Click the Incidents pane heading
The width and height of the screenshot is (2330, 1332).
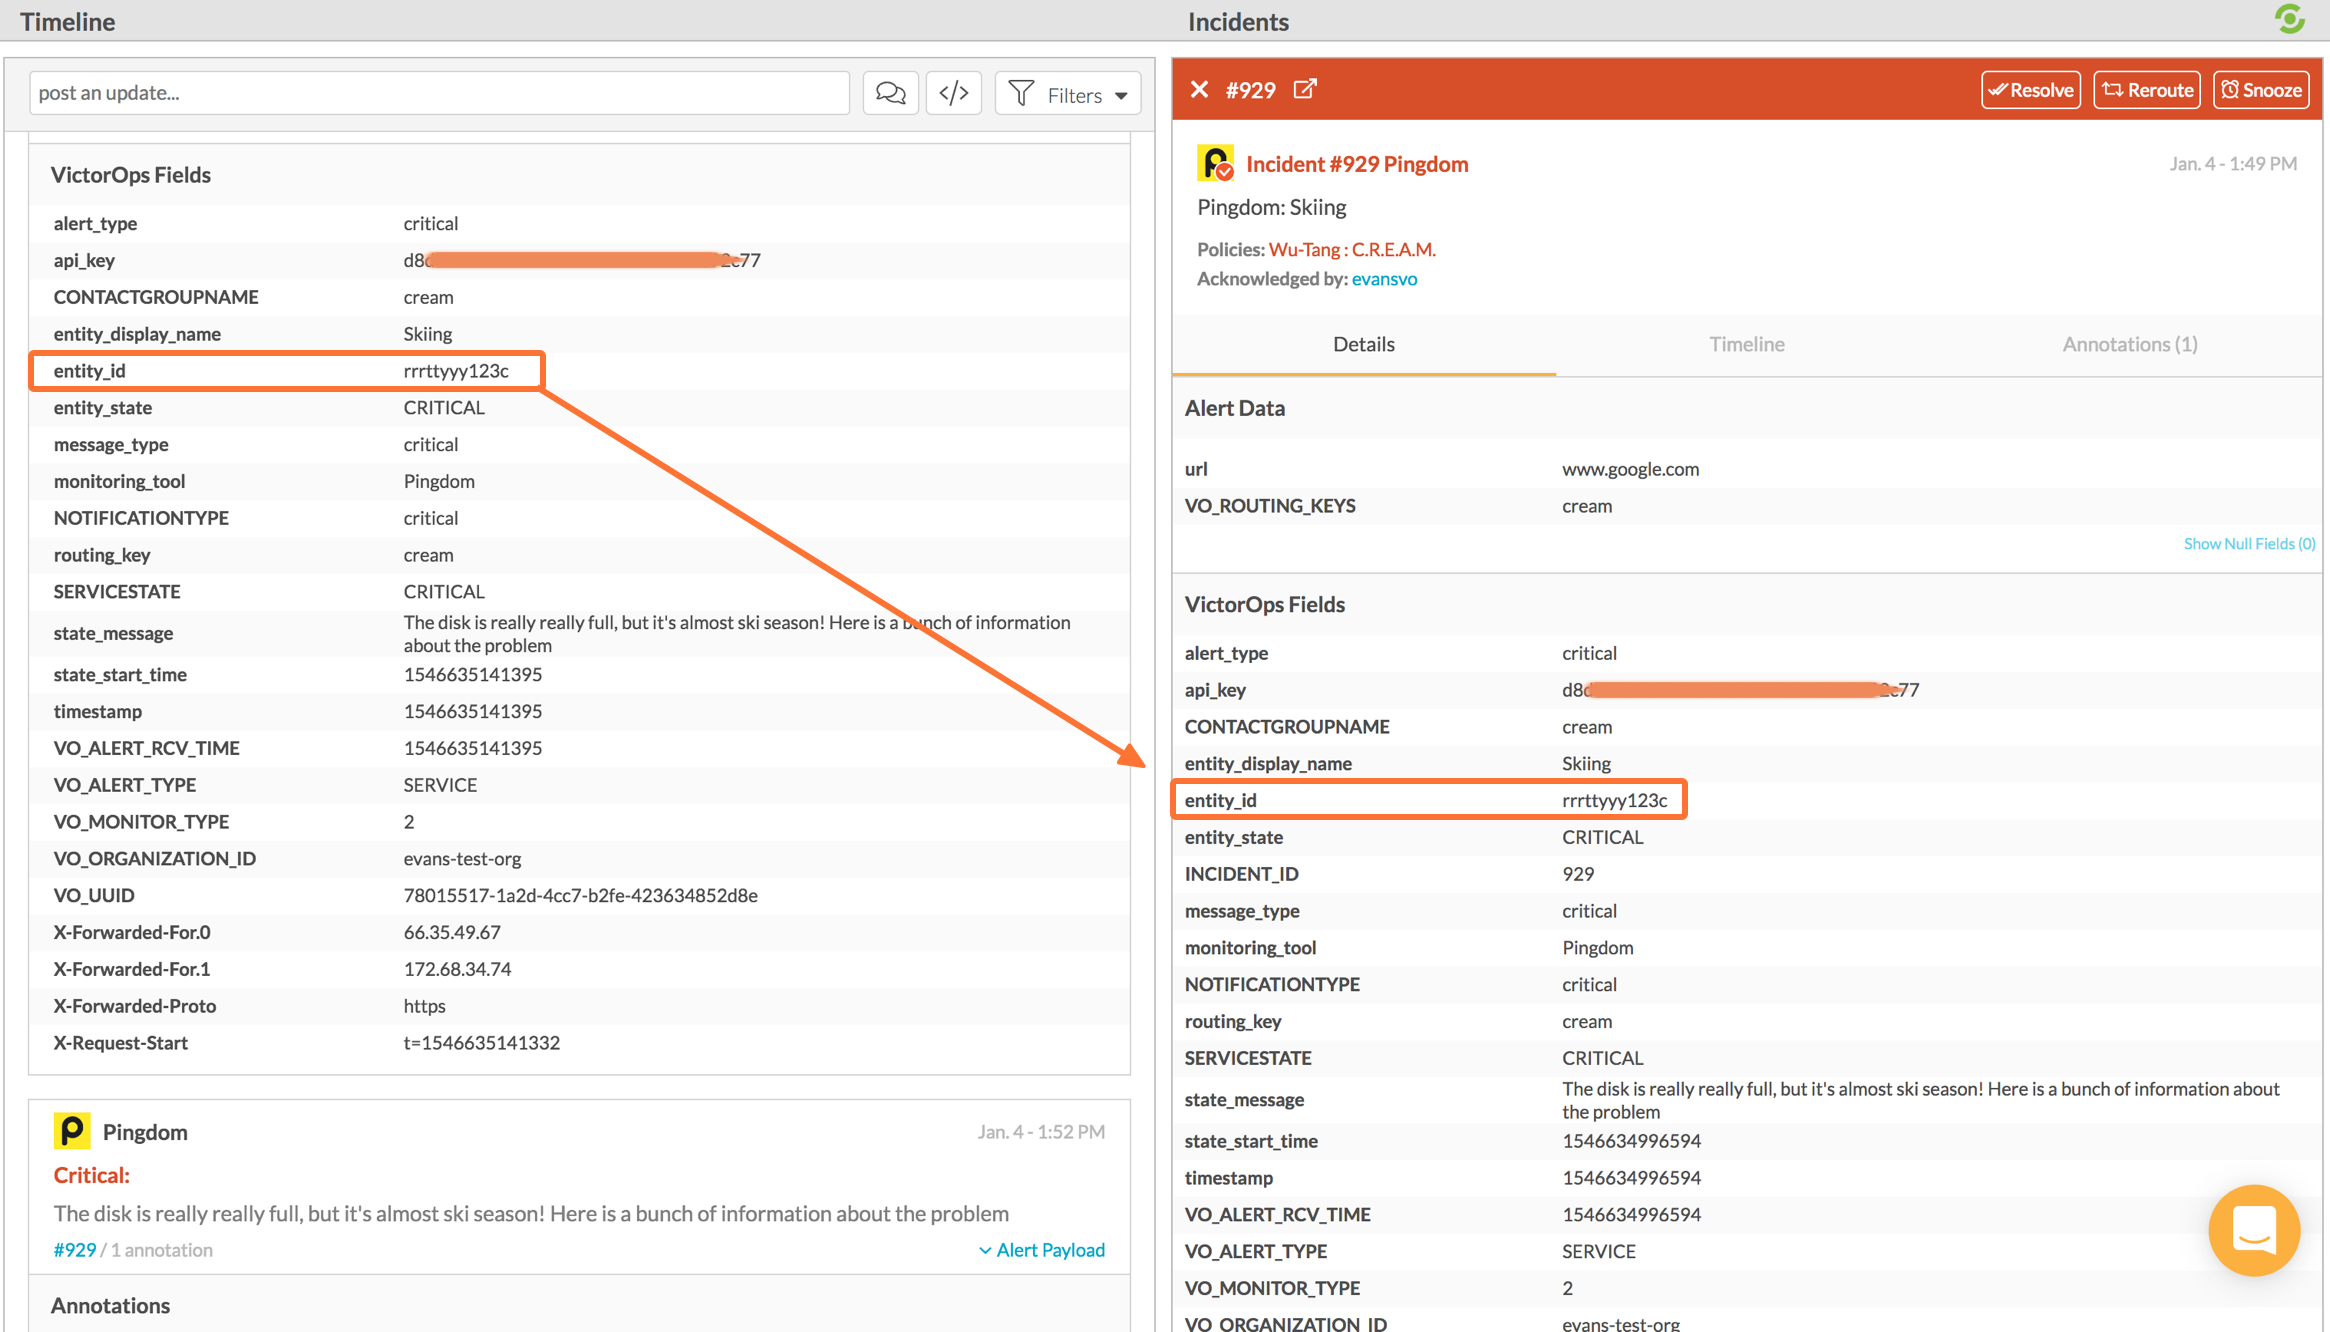click(x=1238, y=21)
